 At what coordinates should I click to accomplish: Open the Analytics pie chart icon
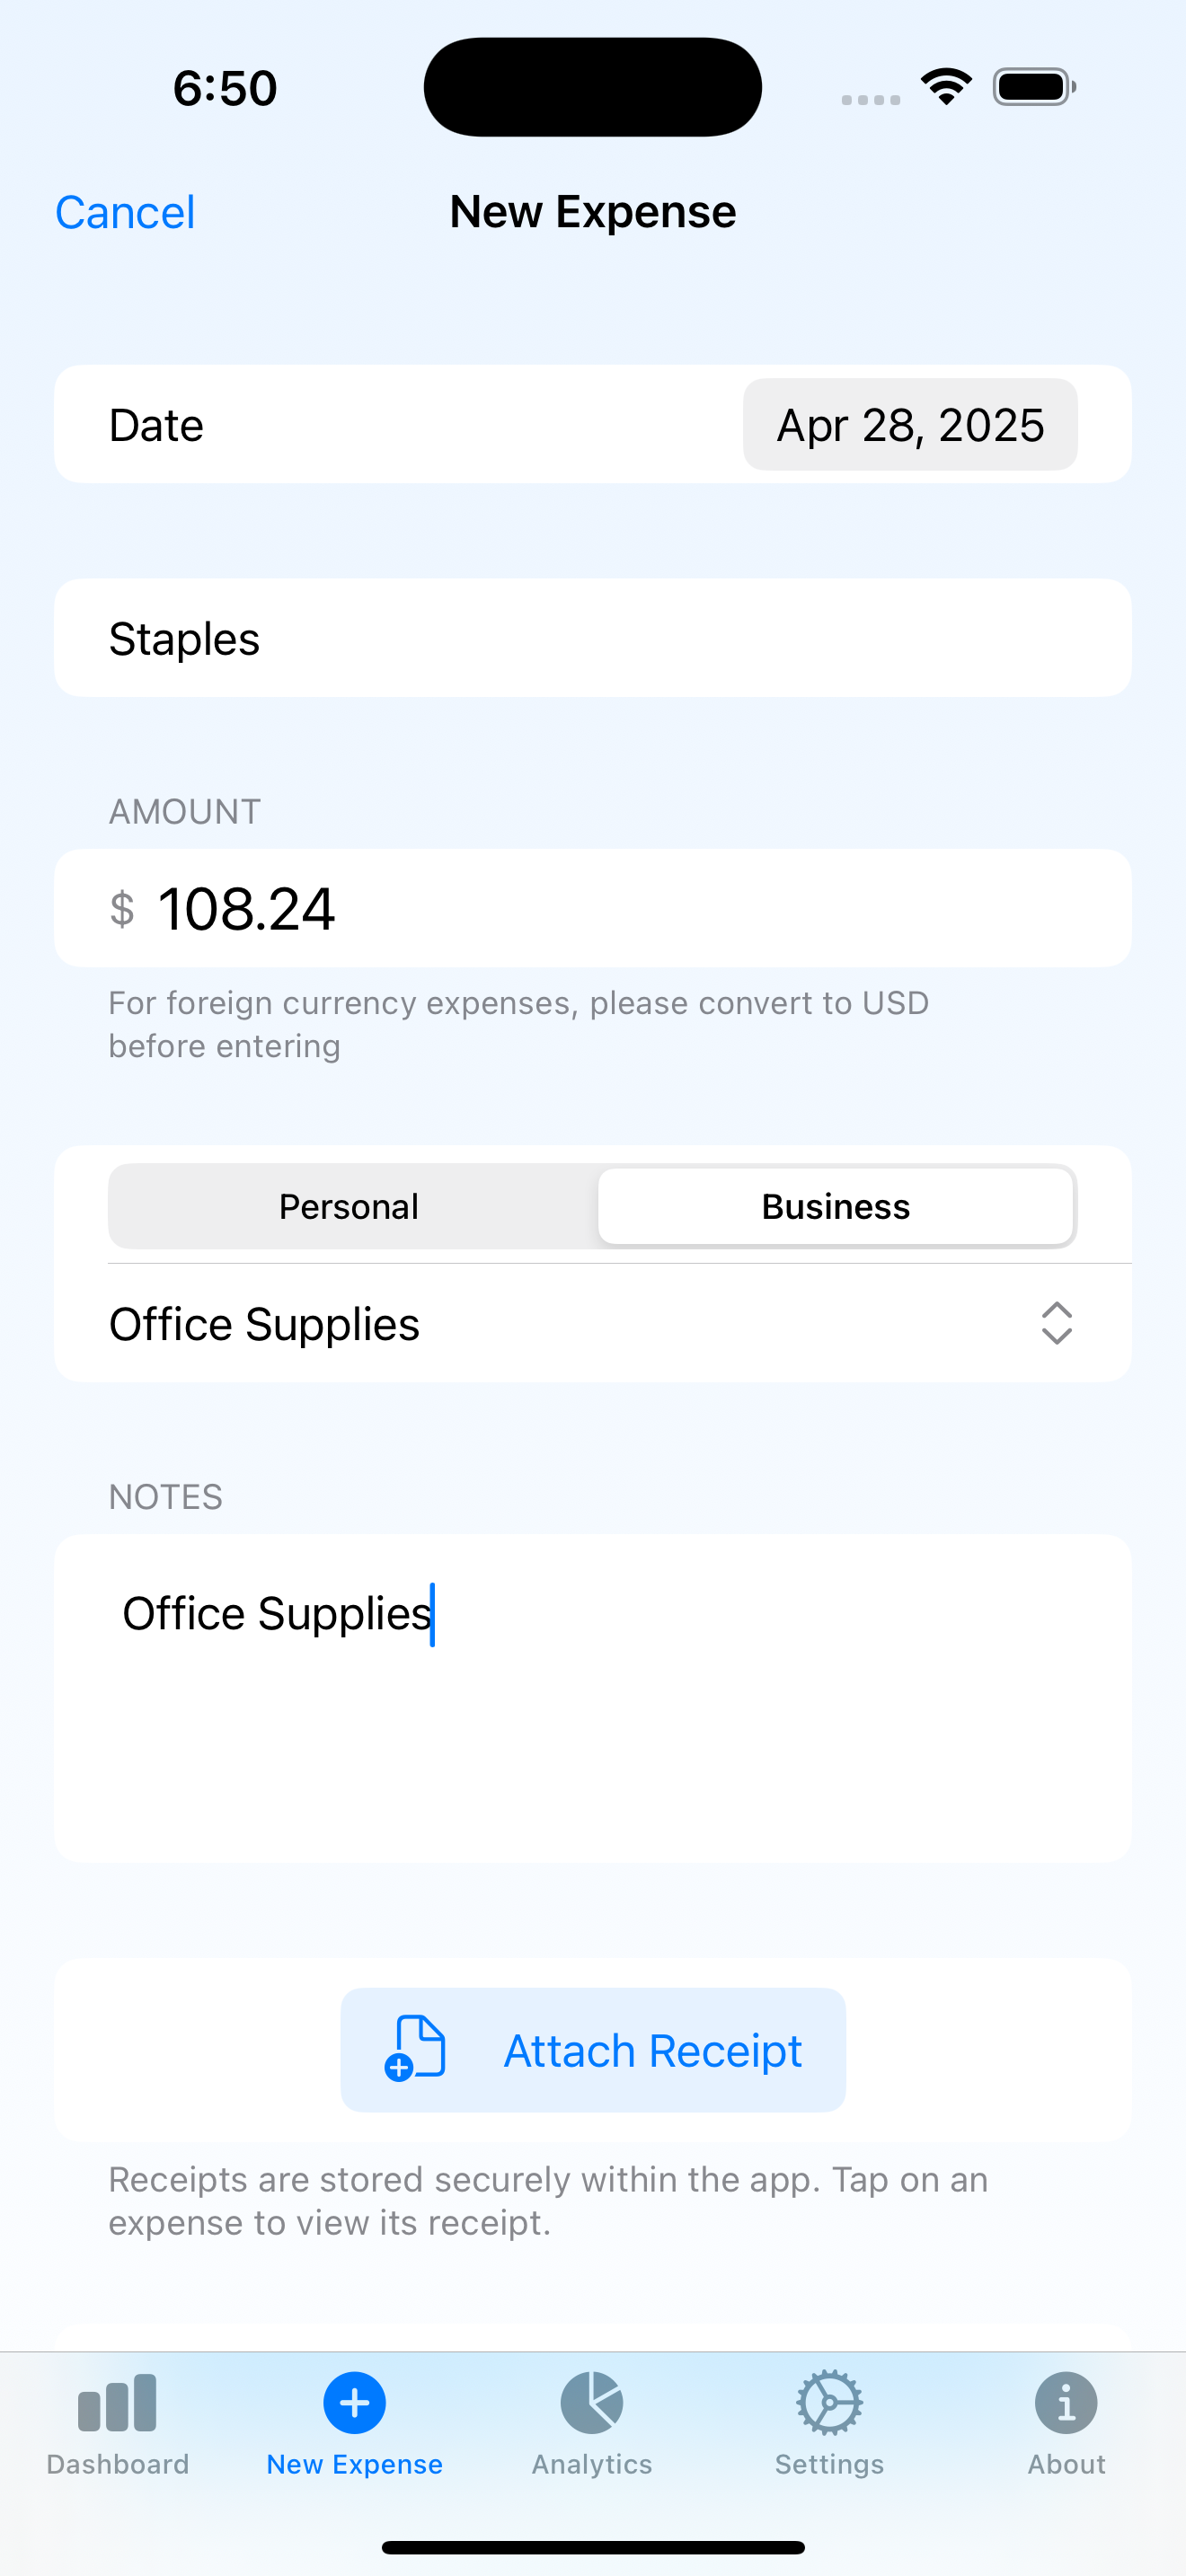coord(592,2402)
